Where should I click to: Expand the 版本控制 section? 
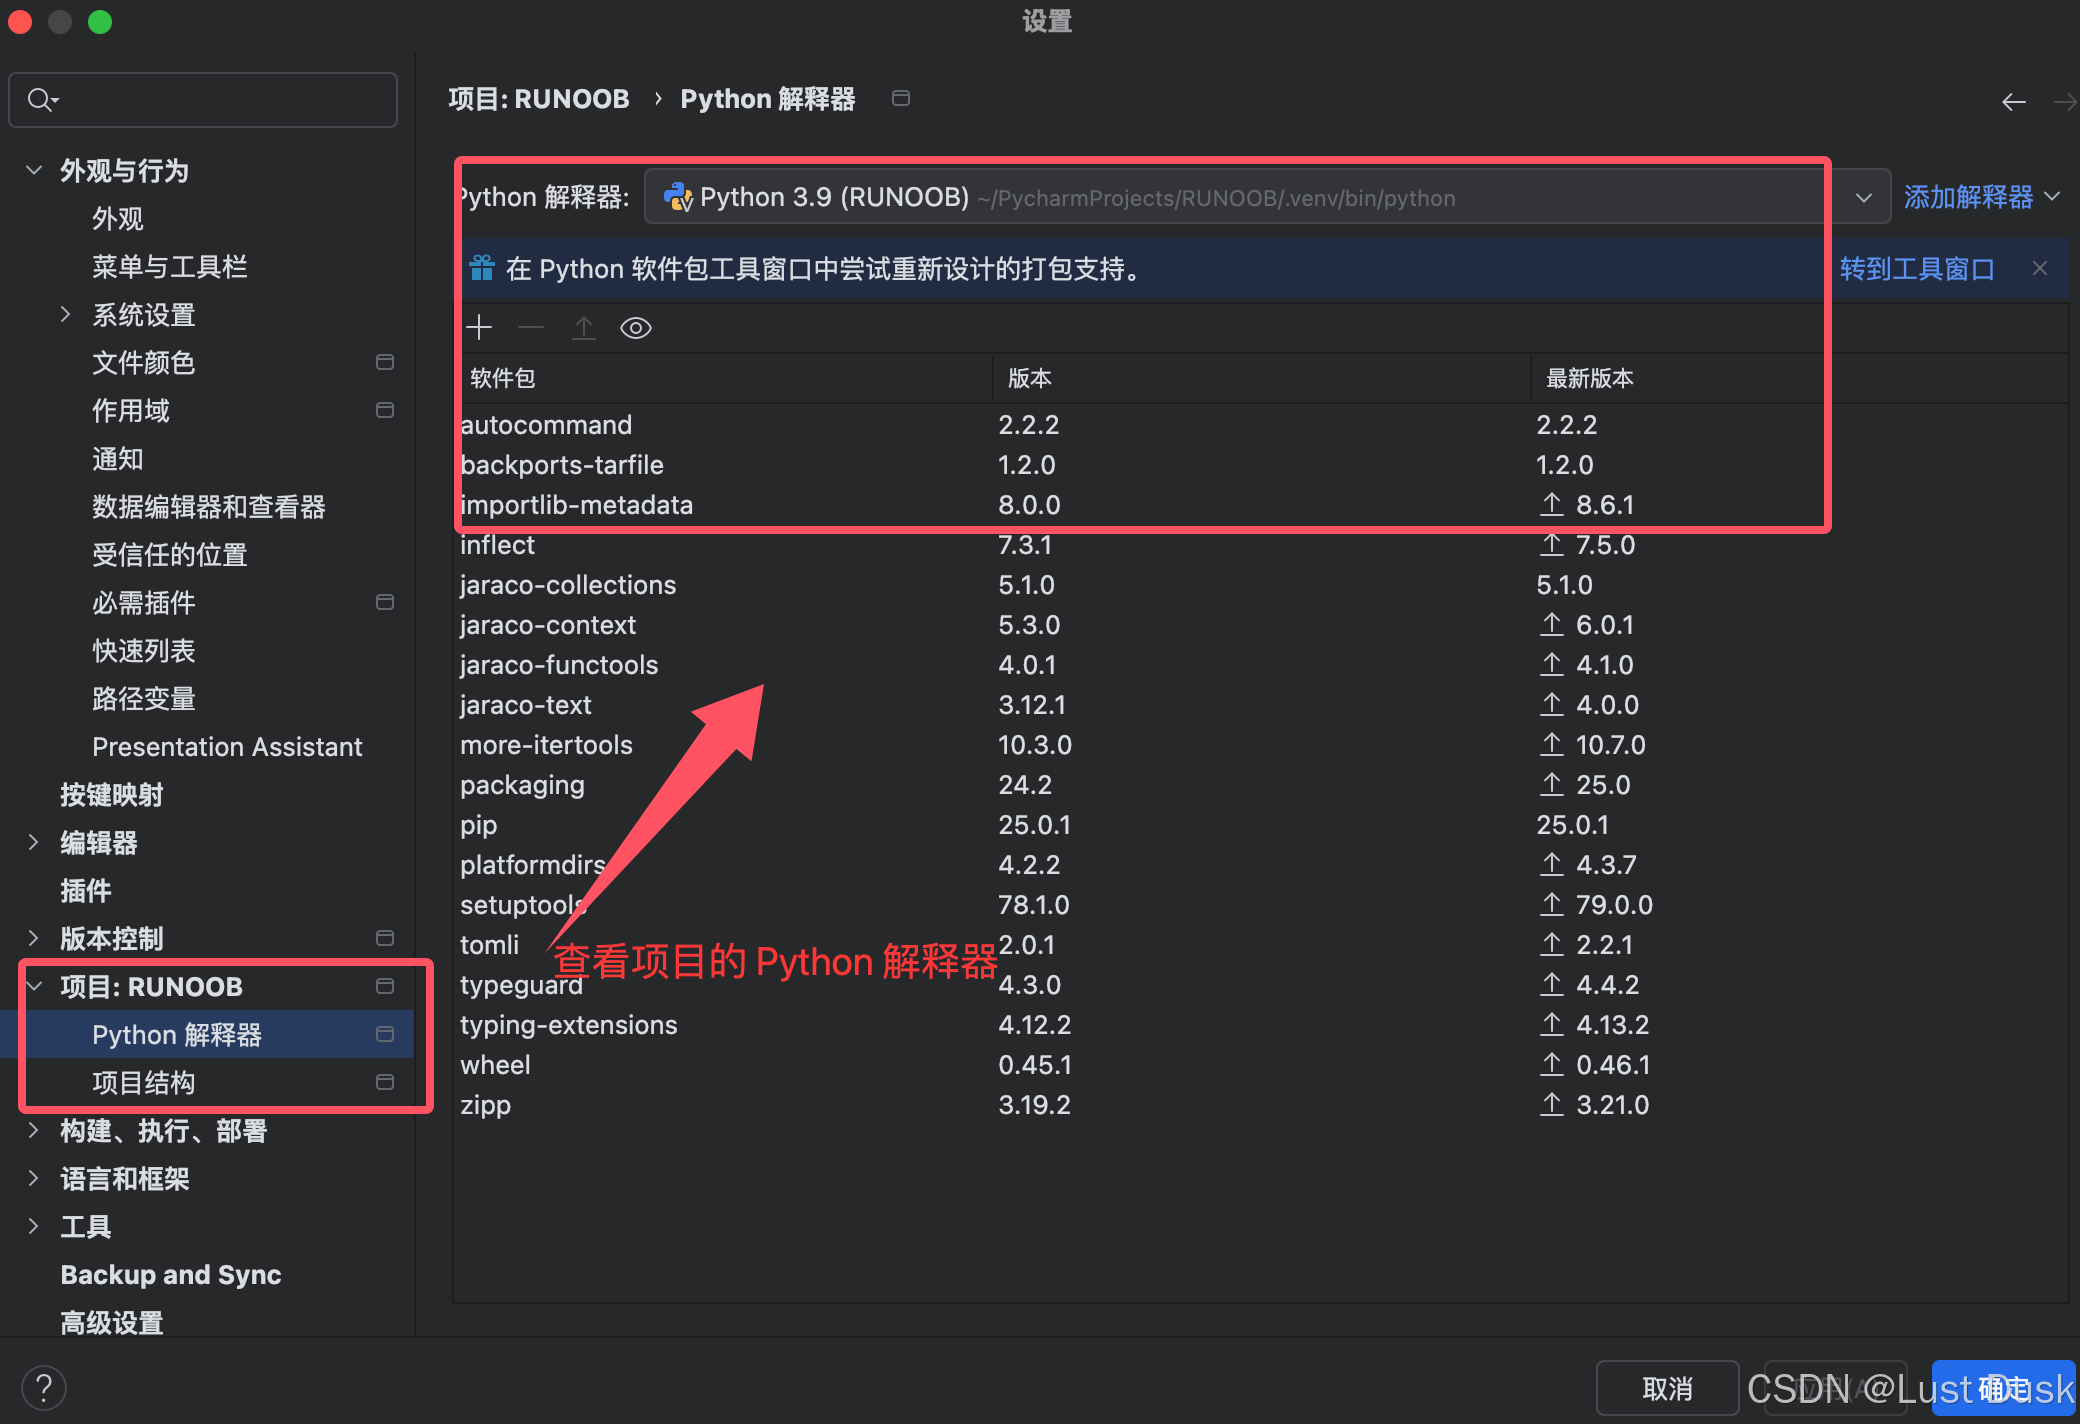click(x=34, y=938)
